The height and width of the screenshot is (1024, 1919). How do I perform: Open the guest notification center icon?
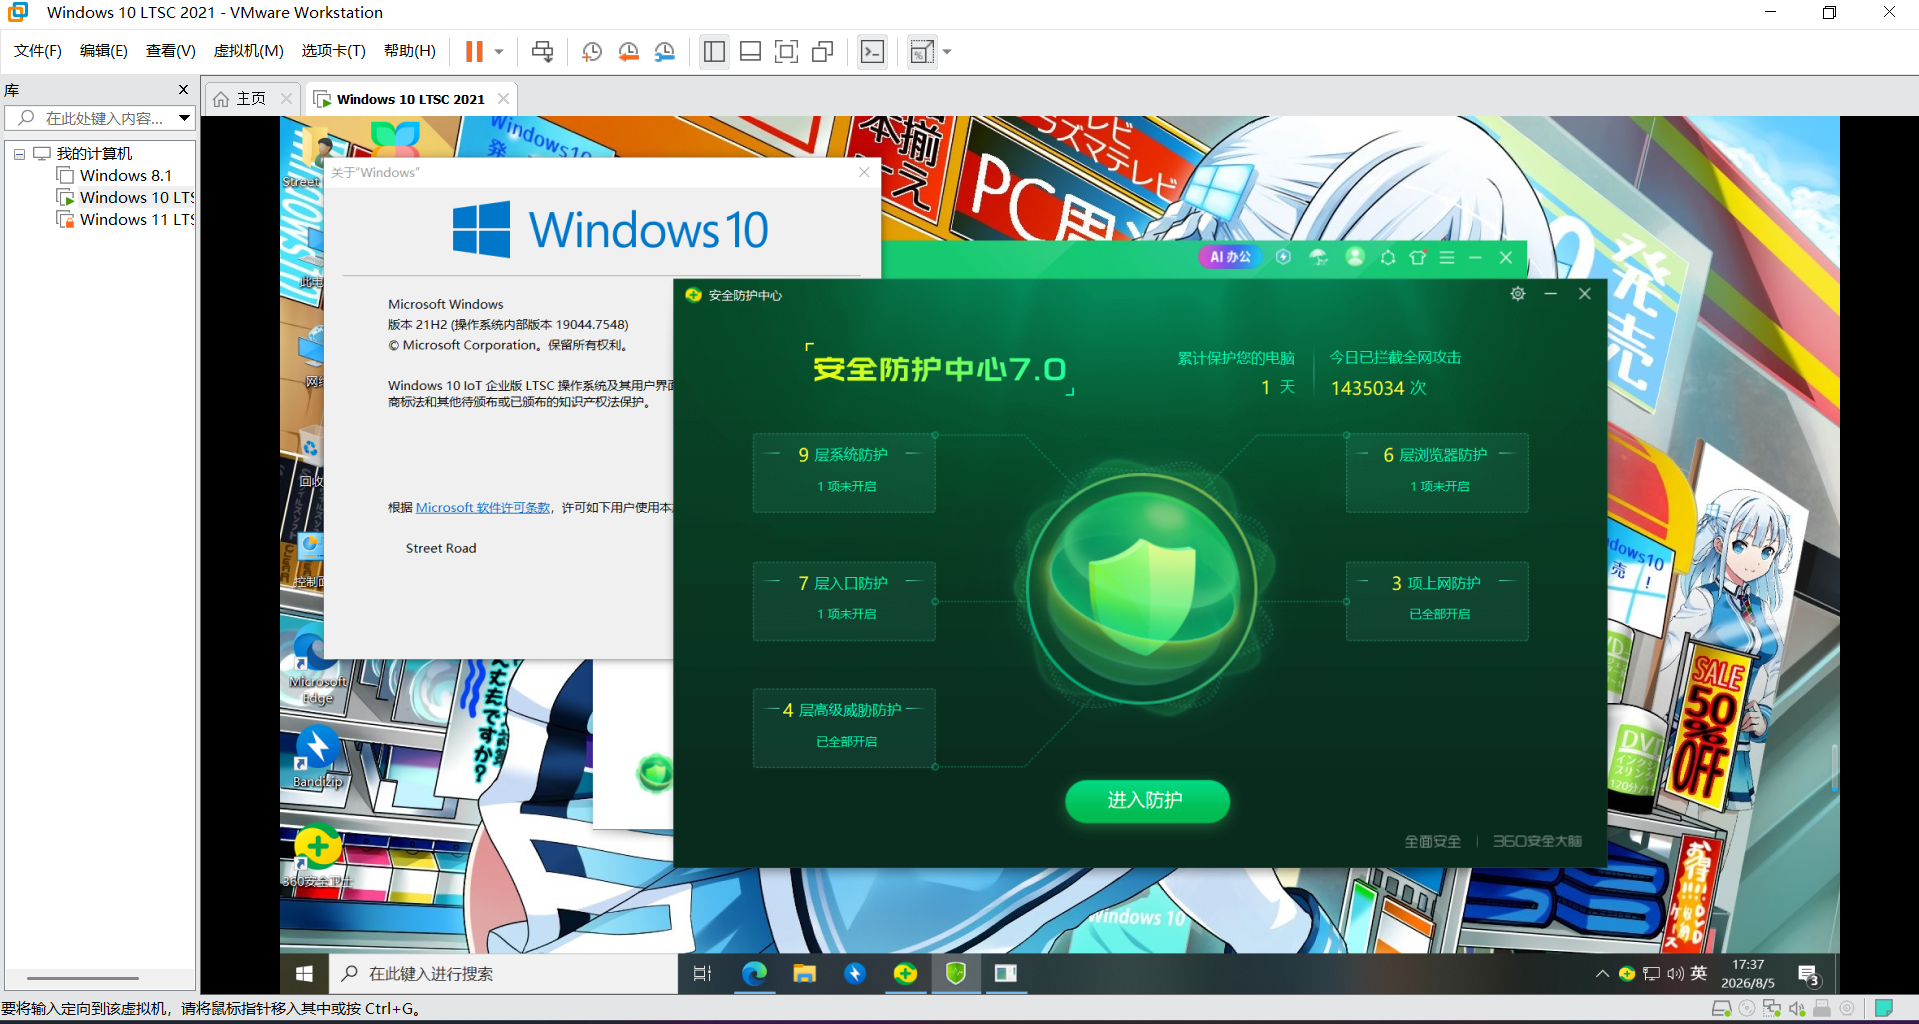click(1808, 974)
